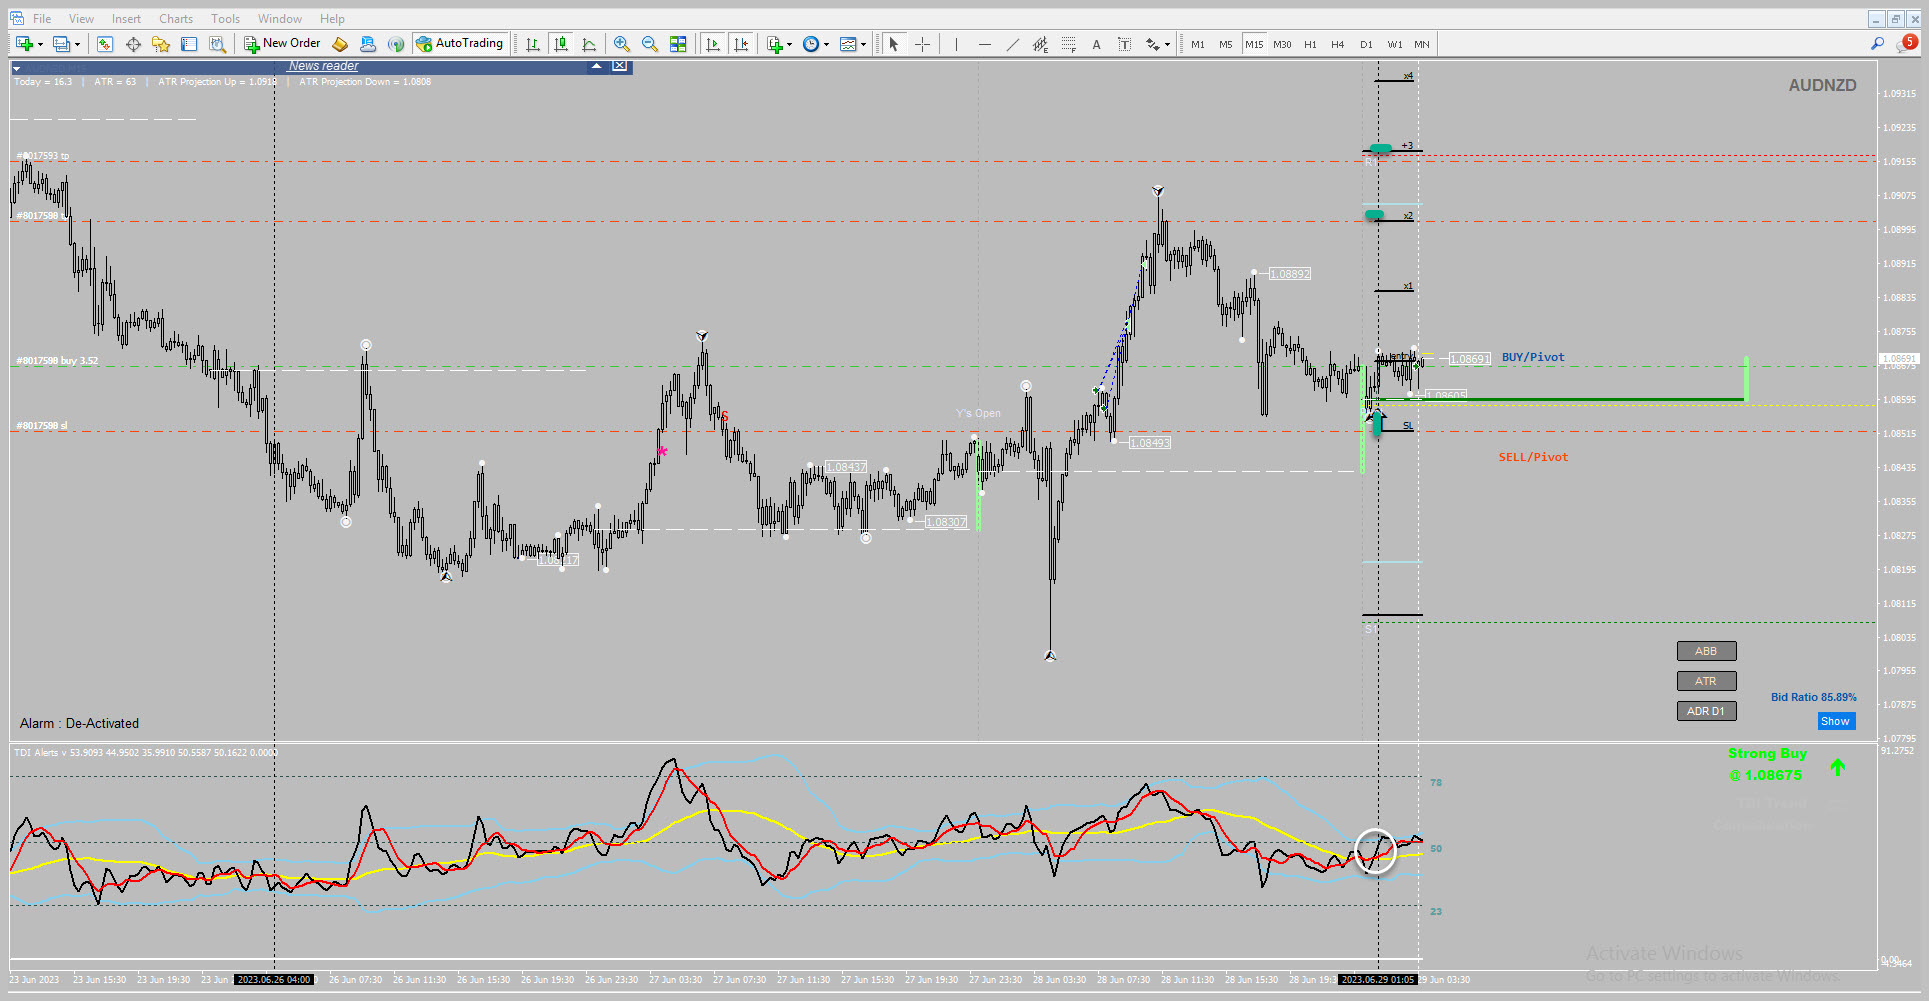Open the new chart dropdown arrow
1929x1001 pixels.
(40, 44)
